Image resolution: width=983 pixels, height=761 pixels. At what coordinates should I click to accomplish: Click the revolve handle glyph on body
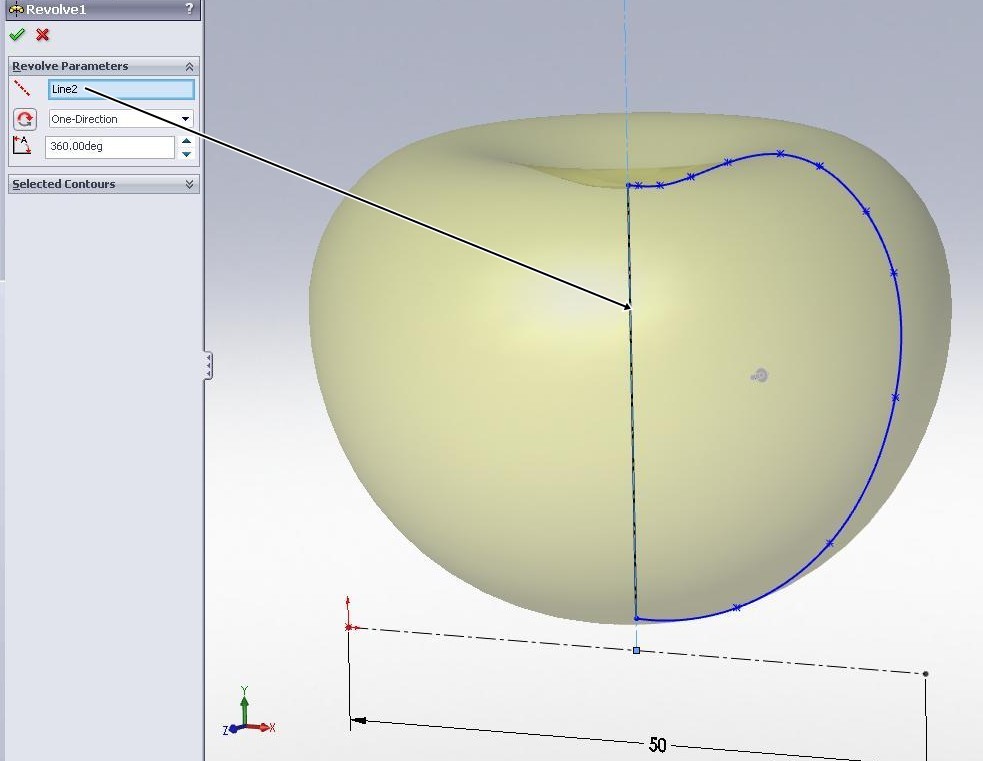tap(759, 375)
